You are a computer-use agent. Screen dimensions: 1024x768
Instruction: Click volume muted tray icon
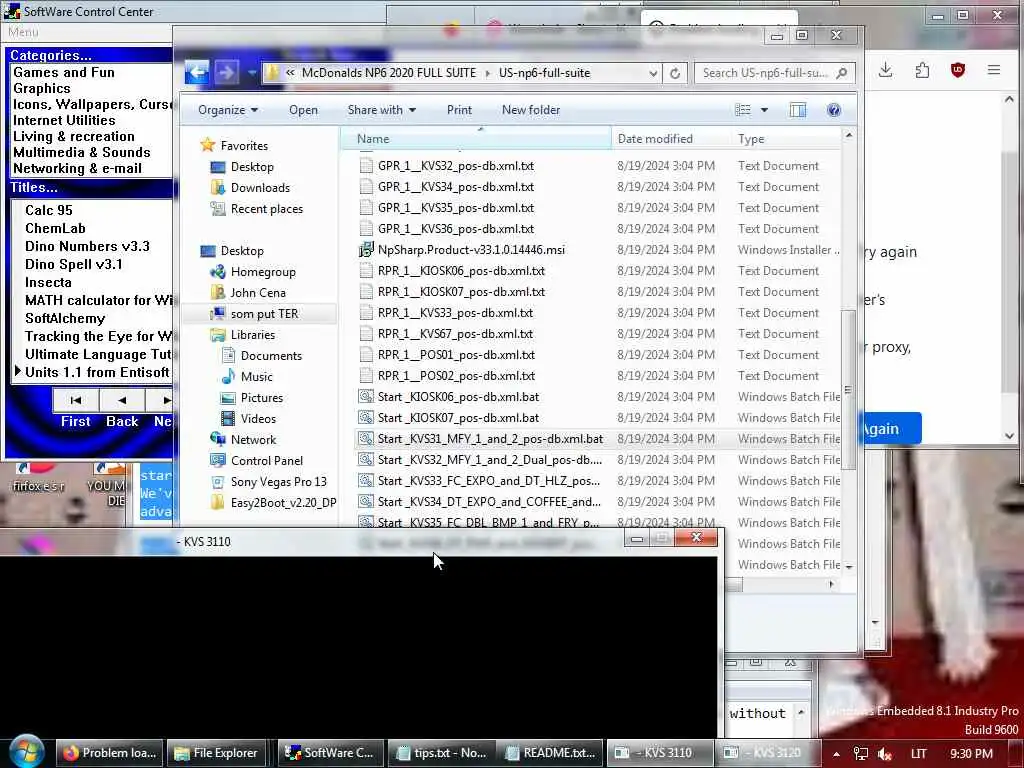coord(885,754)
